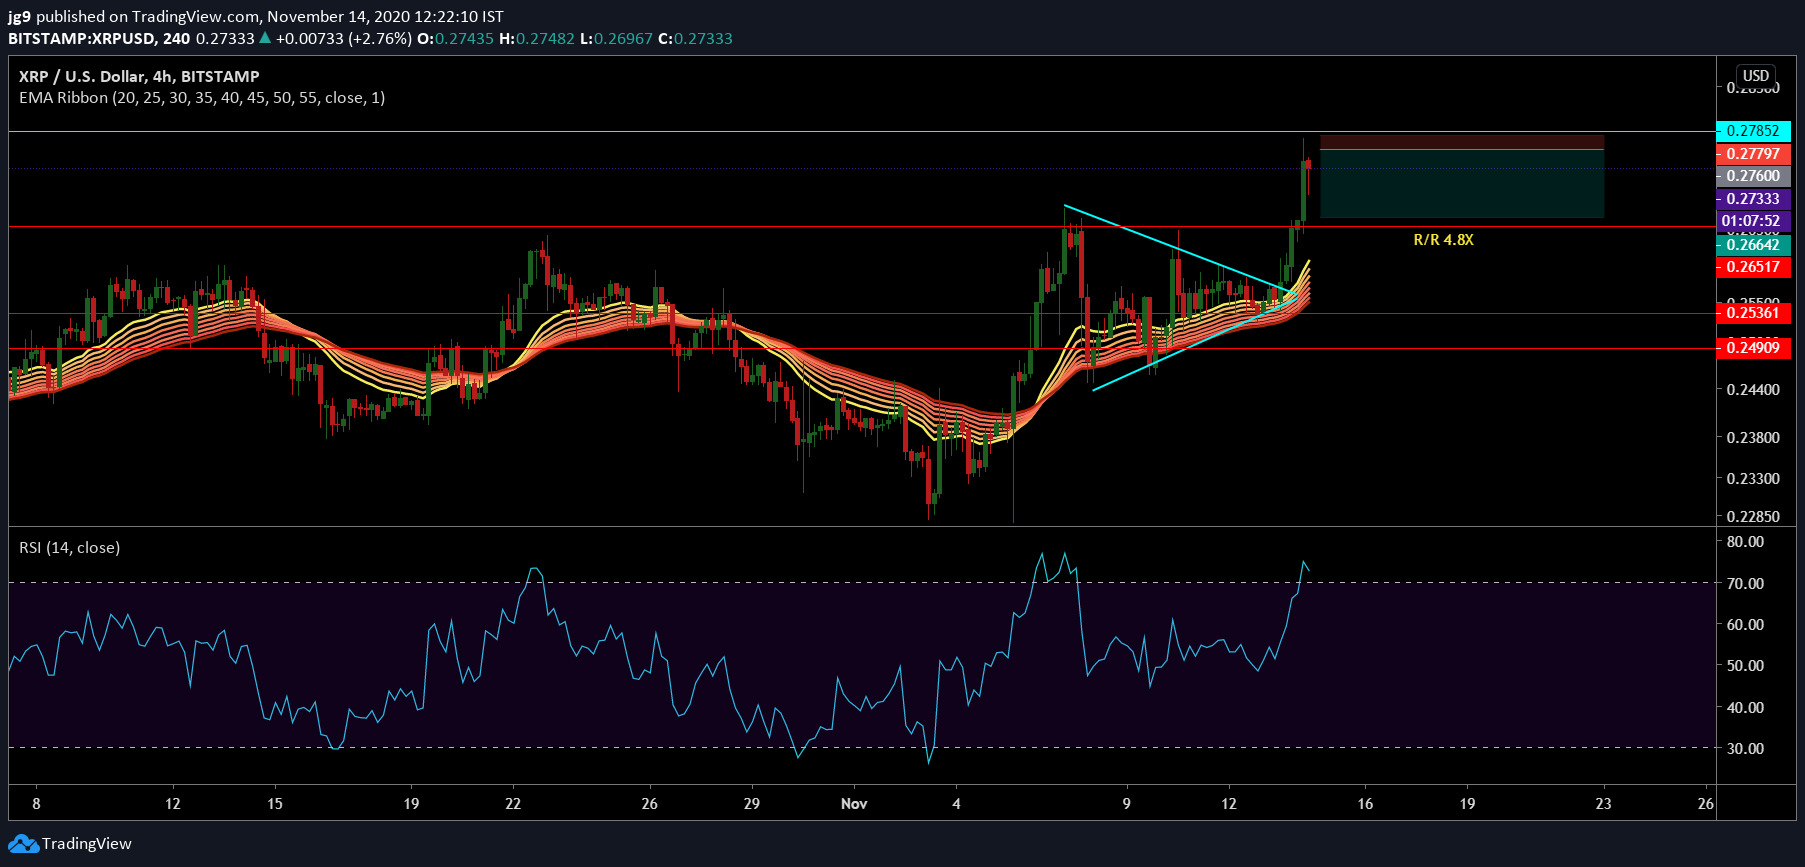Click the header high value H:0.27482
Image resolution: width=1805 pixels, height=867 pixels.
[537, 39]
